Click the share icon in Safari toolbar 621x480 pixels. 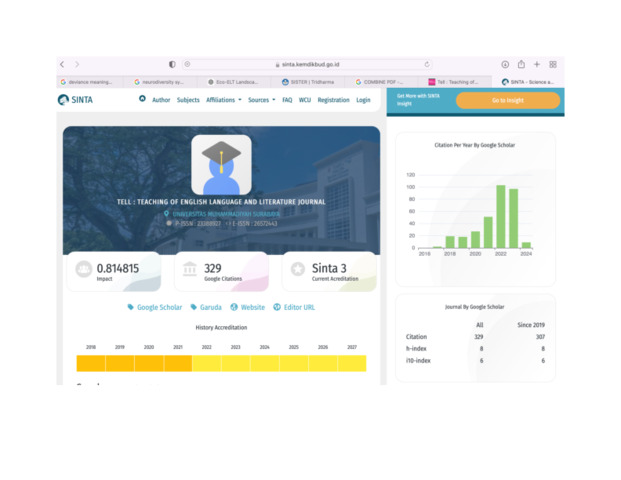click(x=521, y=64)
